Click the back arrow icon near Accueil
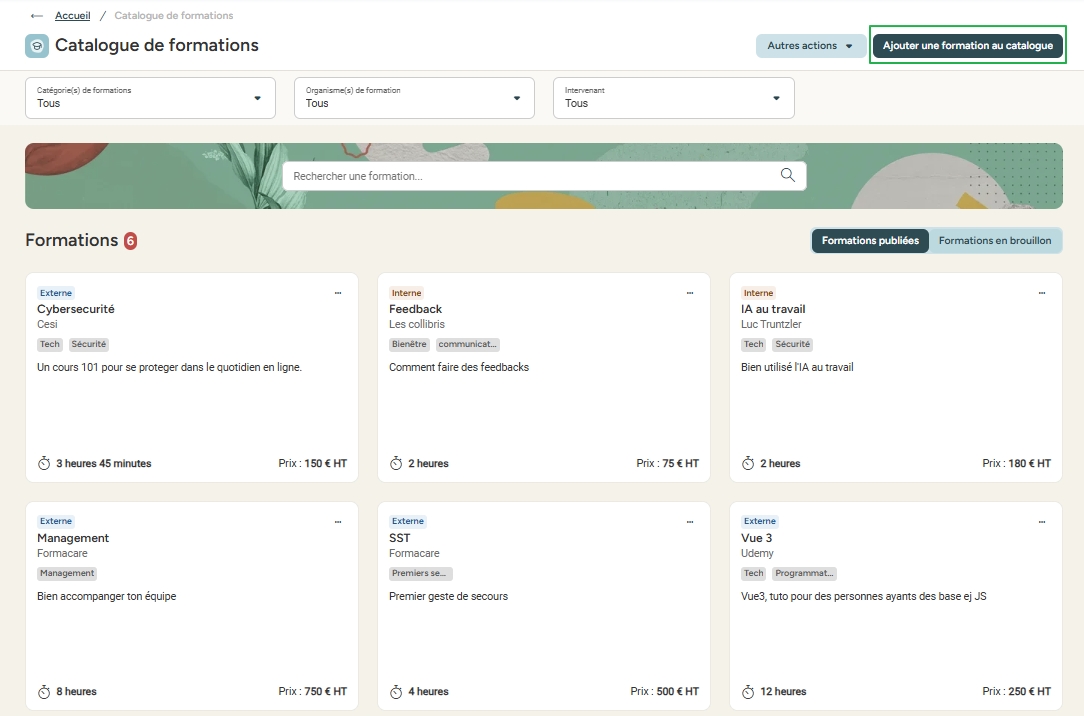 point(37,16)
